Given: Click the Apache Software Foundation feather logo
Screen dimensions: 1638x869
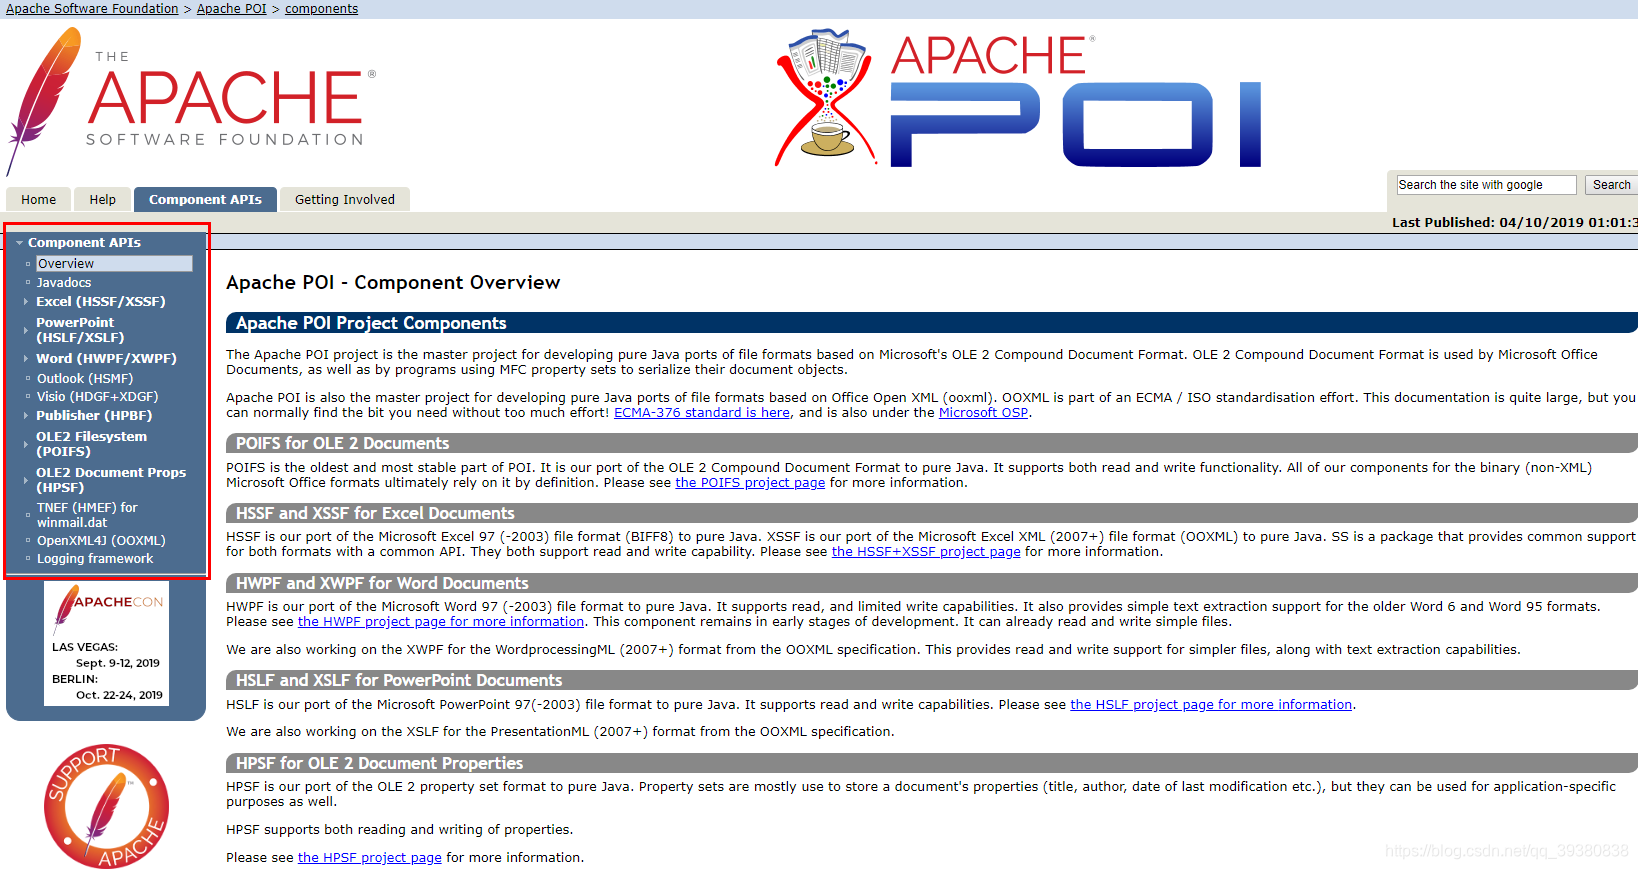Looking at the screenshot, I should (x=190, y=100).
